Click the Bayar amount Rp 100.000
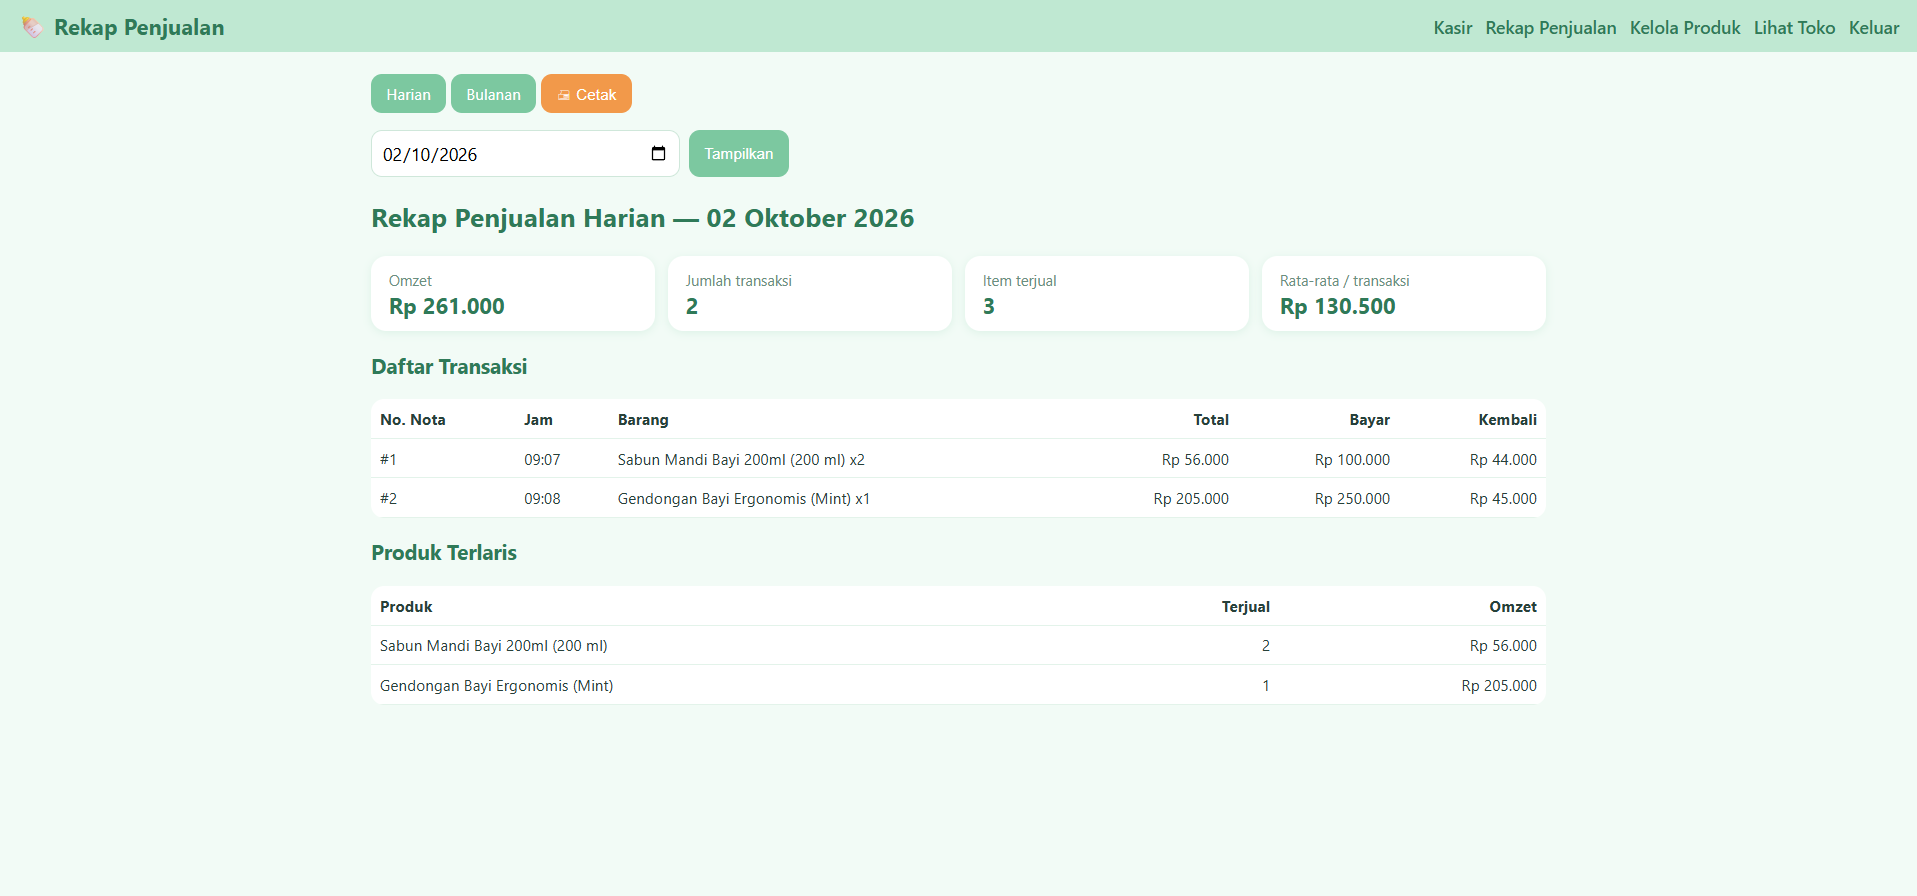 point(1352,460)
